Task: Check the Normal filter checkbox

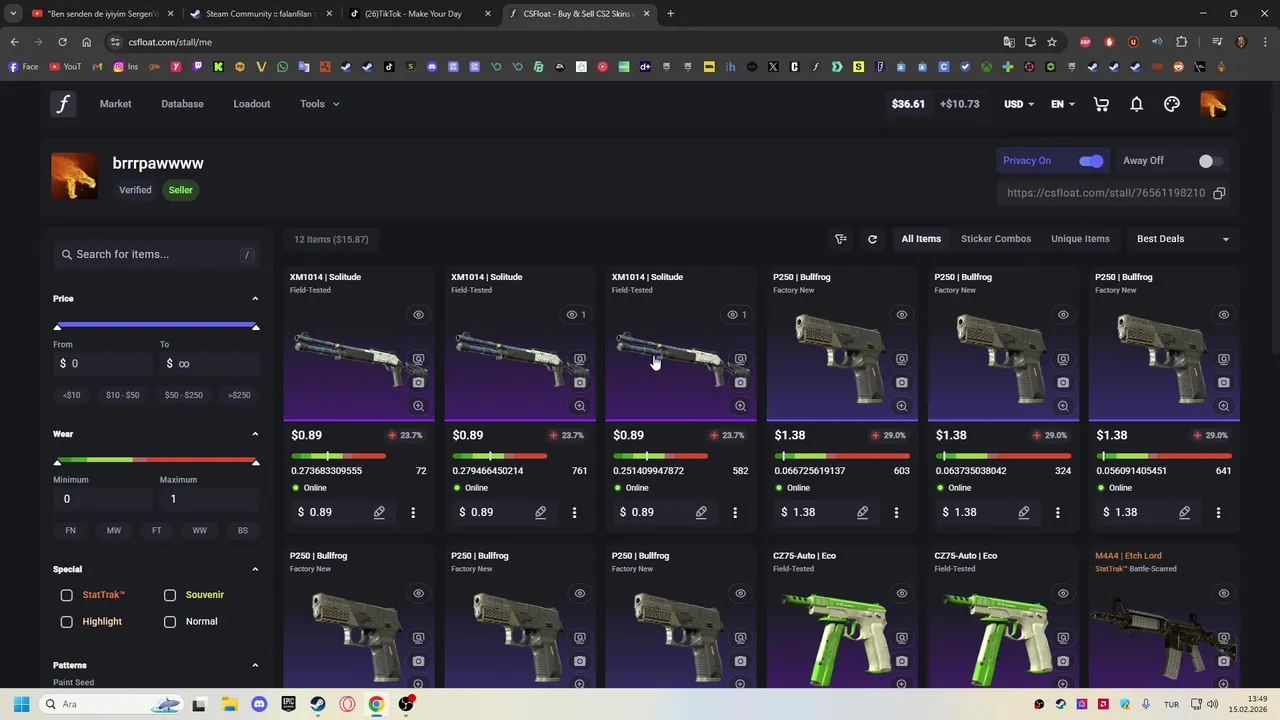Action: [170, 622]
